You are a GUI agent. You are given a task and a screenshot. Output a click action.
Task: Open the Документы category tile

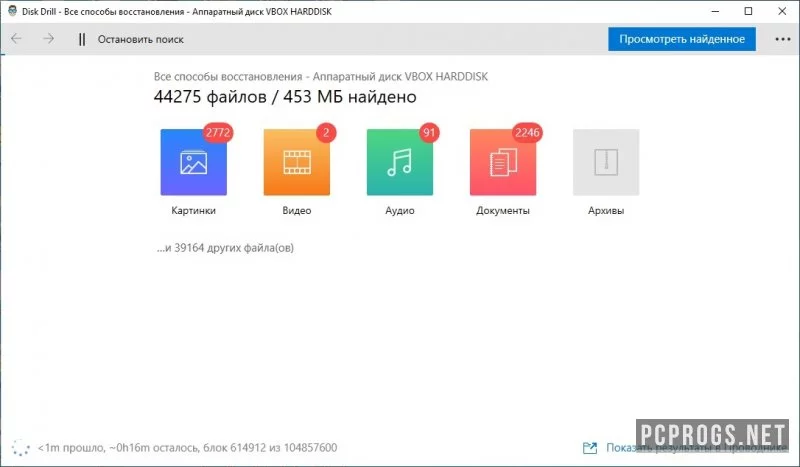tap(503, 162)
